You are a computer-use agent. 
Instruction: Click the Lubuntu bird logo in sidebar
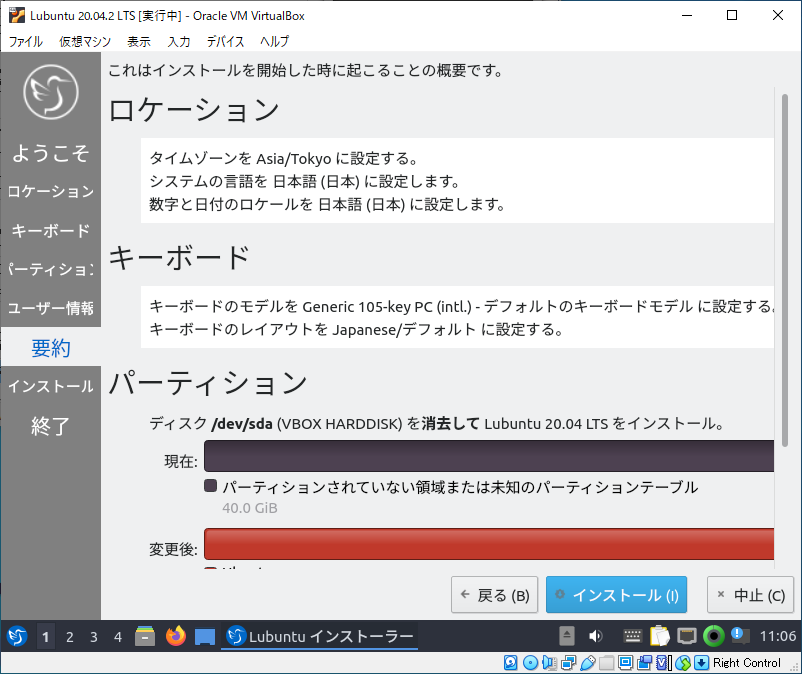click(51, 92)
